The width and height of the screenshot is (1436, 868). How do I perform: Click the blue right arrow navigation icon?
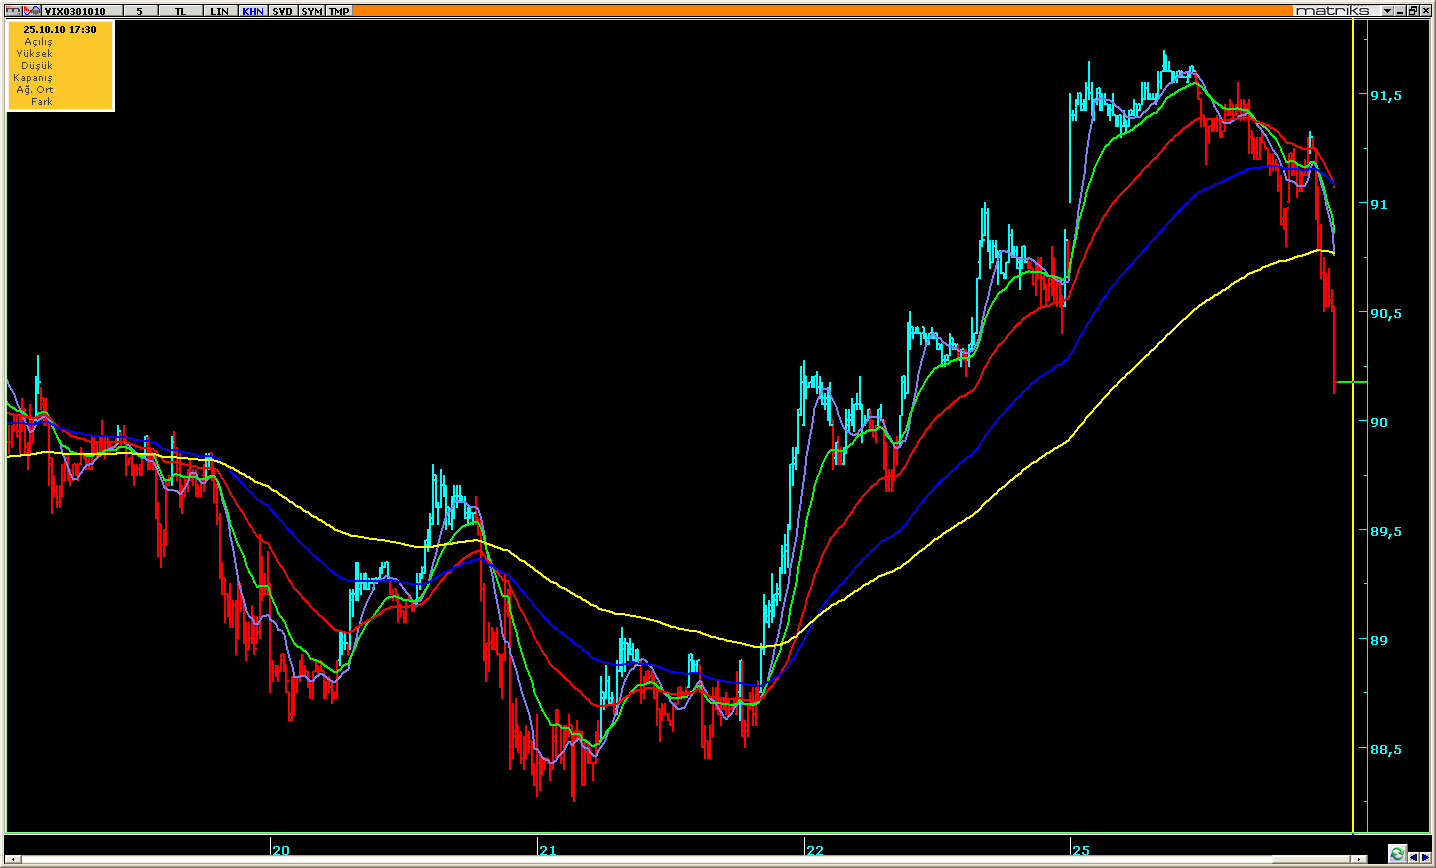coord(1426,856)
